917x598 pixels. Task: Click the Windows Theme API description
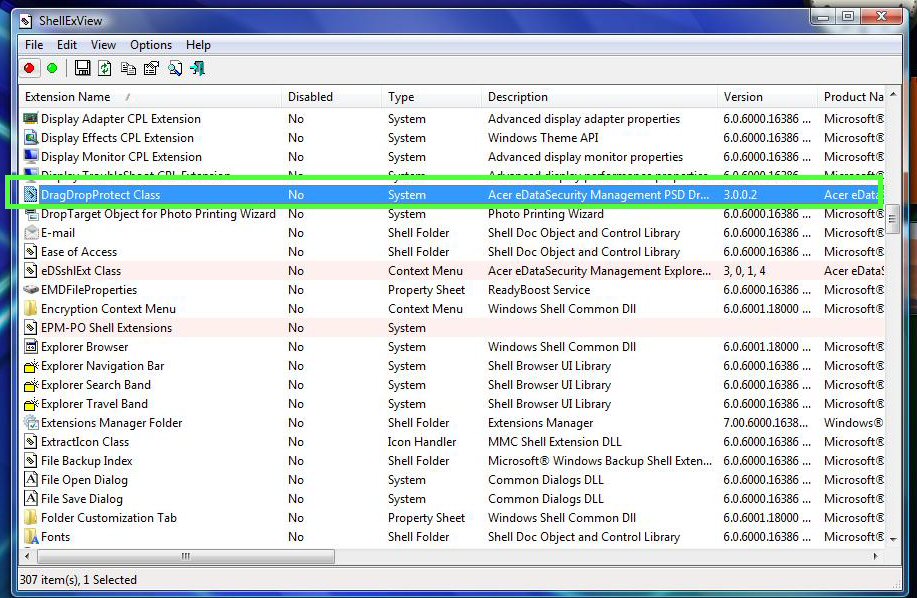click(x=543, y=138)
